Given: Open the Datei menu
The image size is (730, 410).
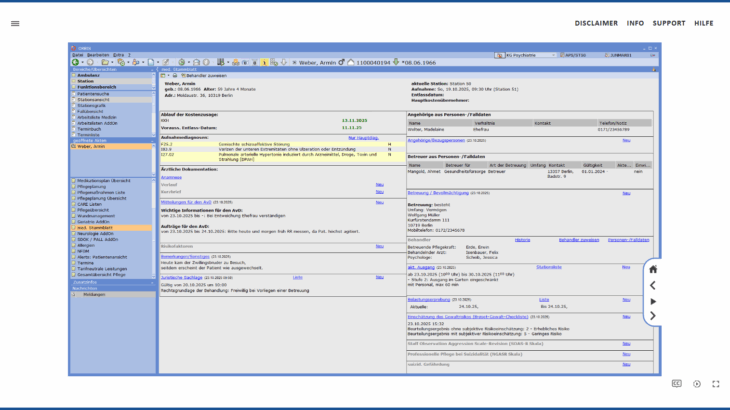Looking at the screenshot, I should point(77,54).
